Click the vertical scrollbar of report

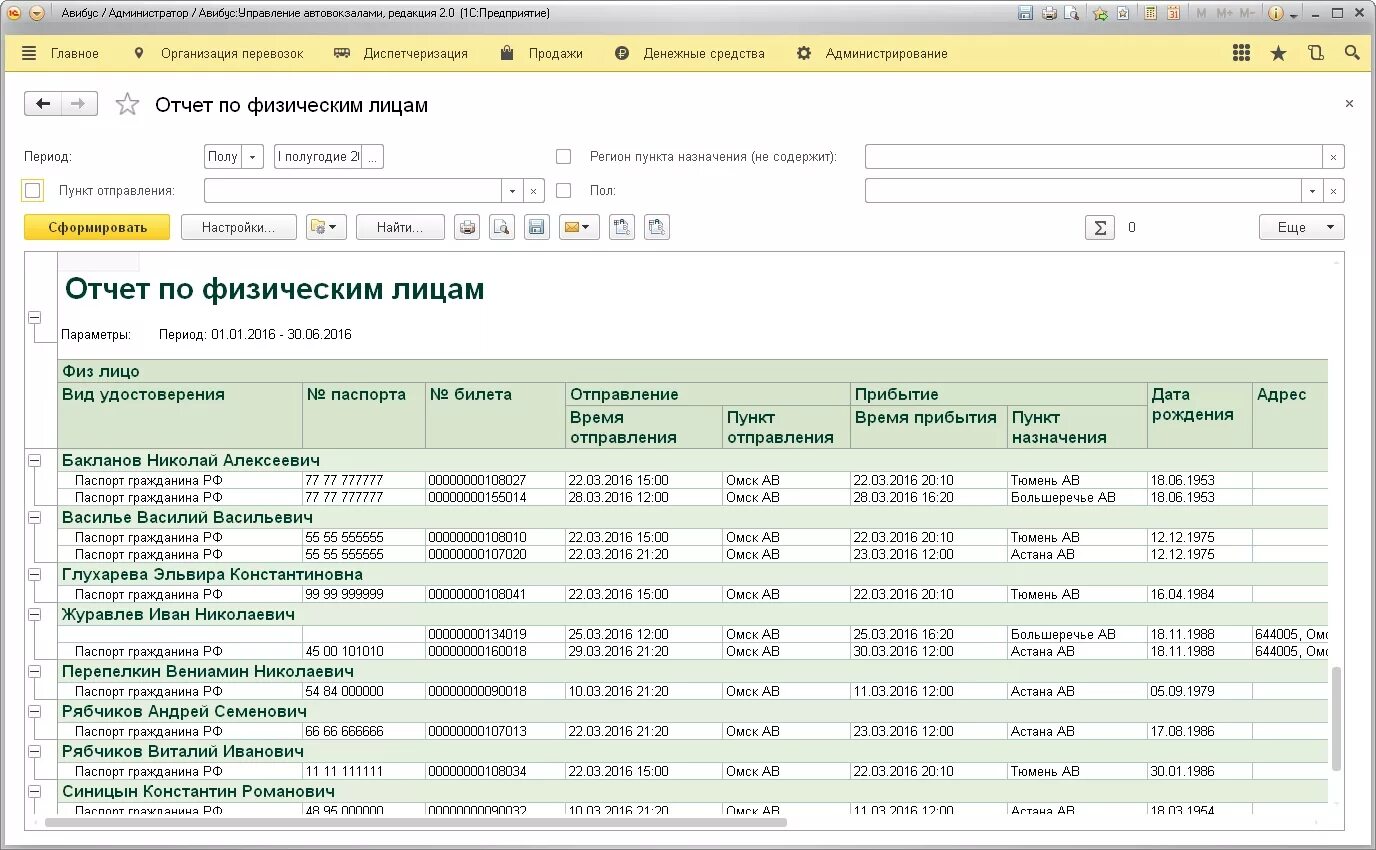(x=1337, y=720)
